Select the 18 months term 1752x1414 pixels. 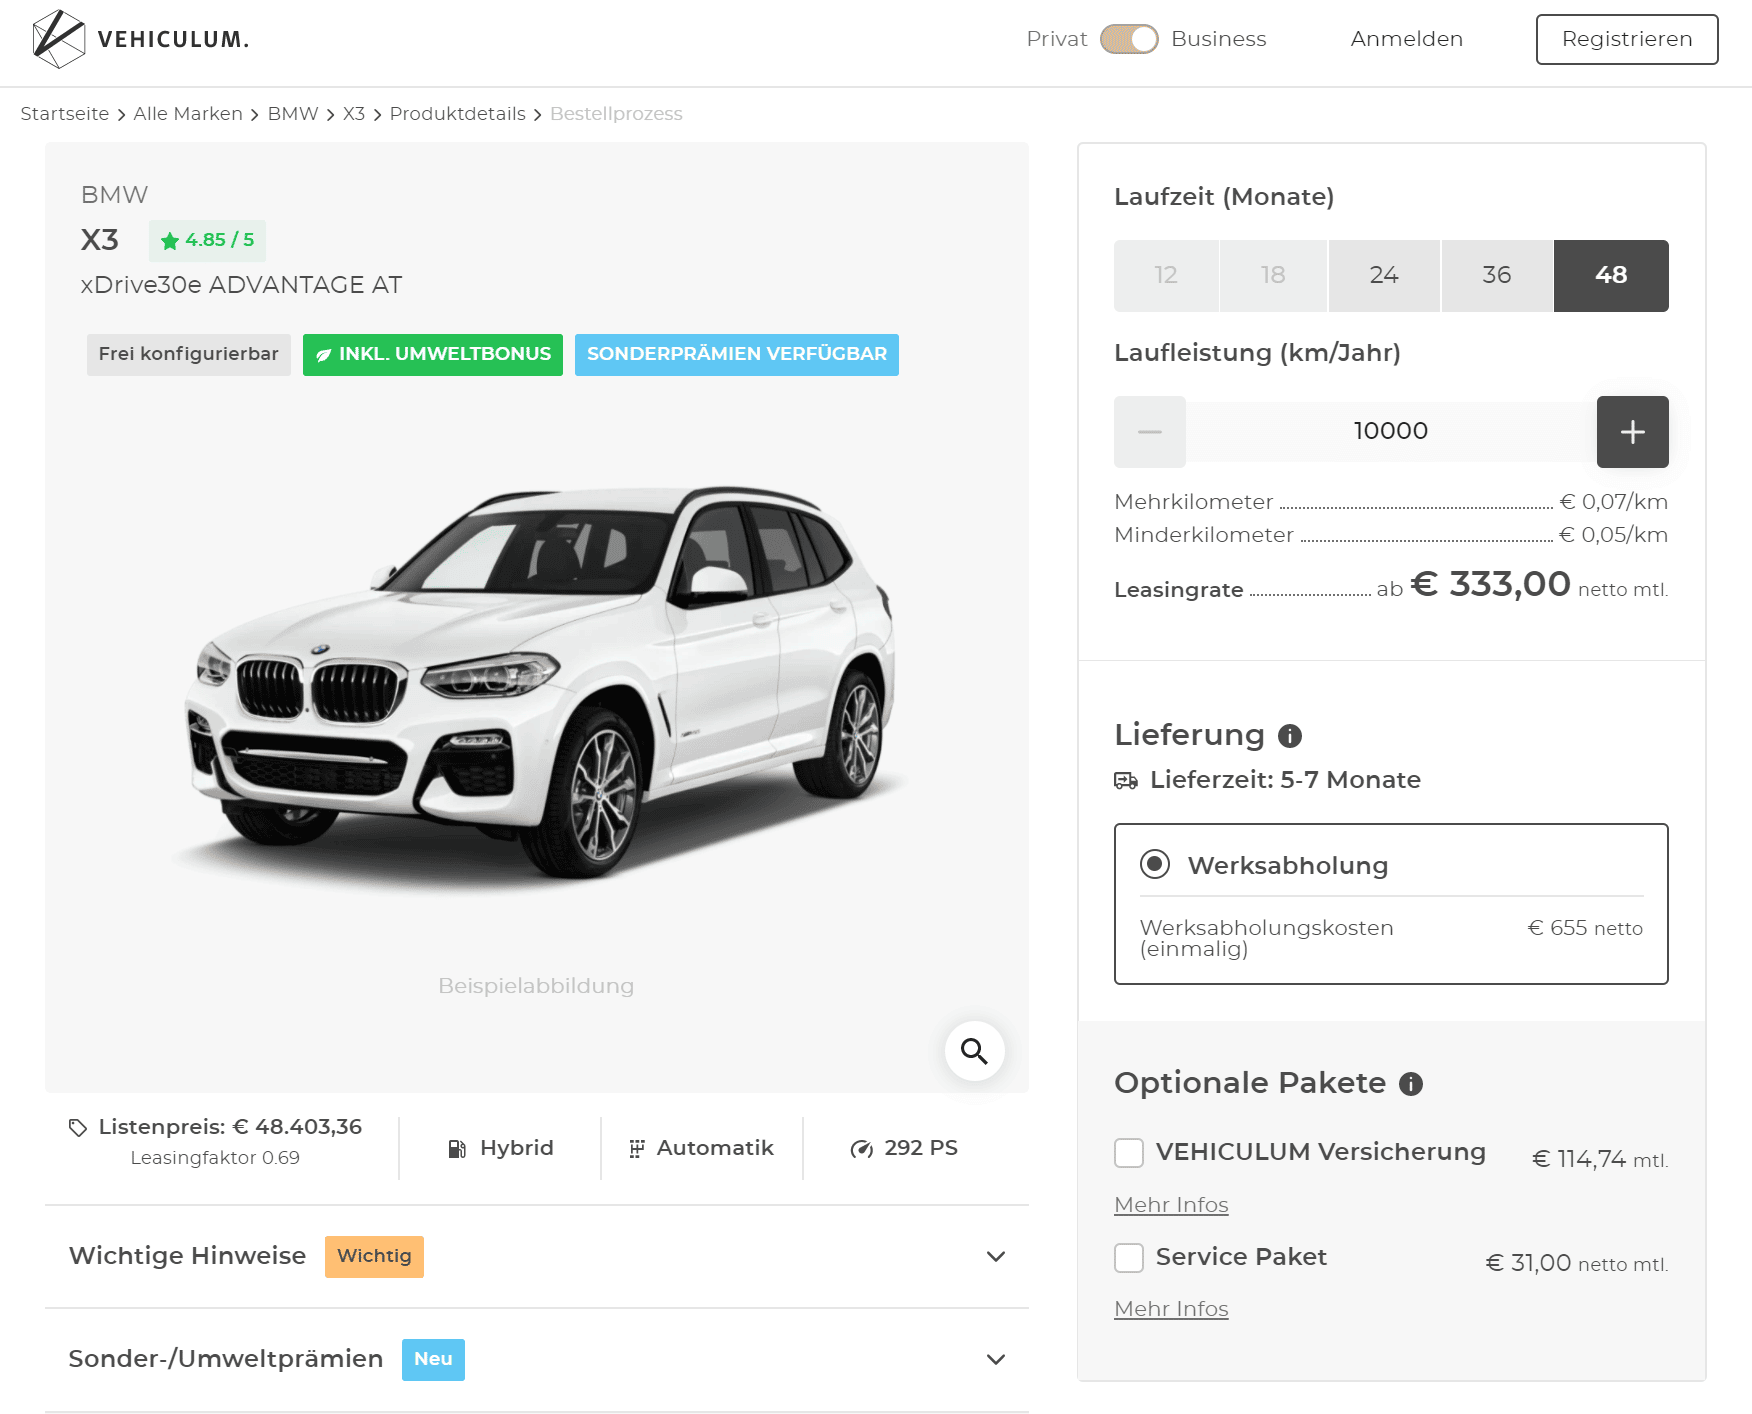(1273, 276)
